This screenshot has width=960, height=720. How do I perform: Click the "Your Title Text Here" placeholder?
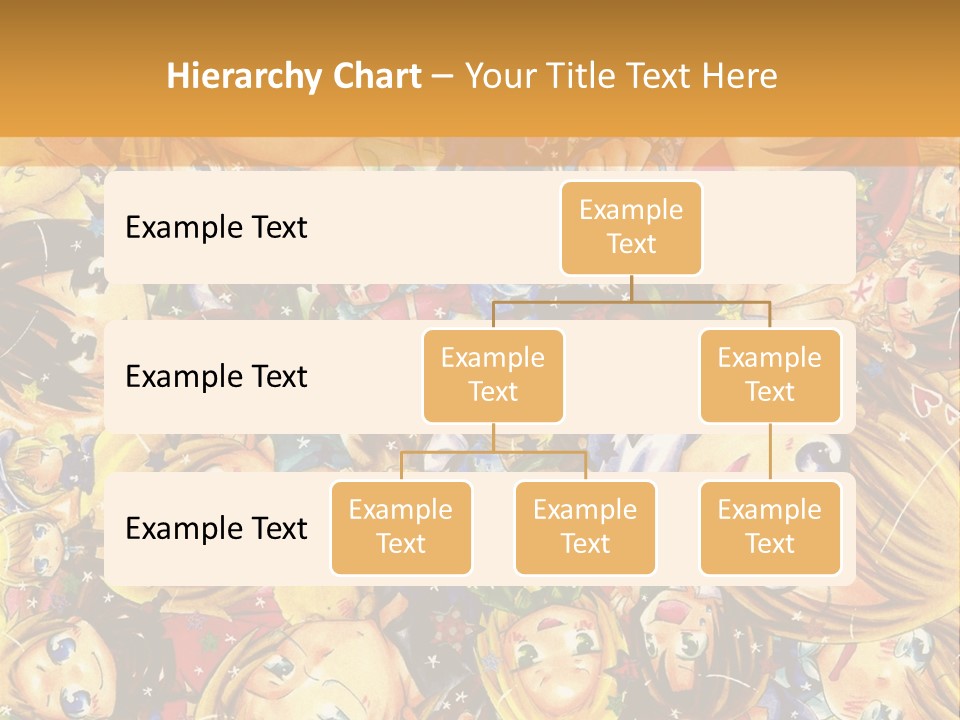[621, 76]
